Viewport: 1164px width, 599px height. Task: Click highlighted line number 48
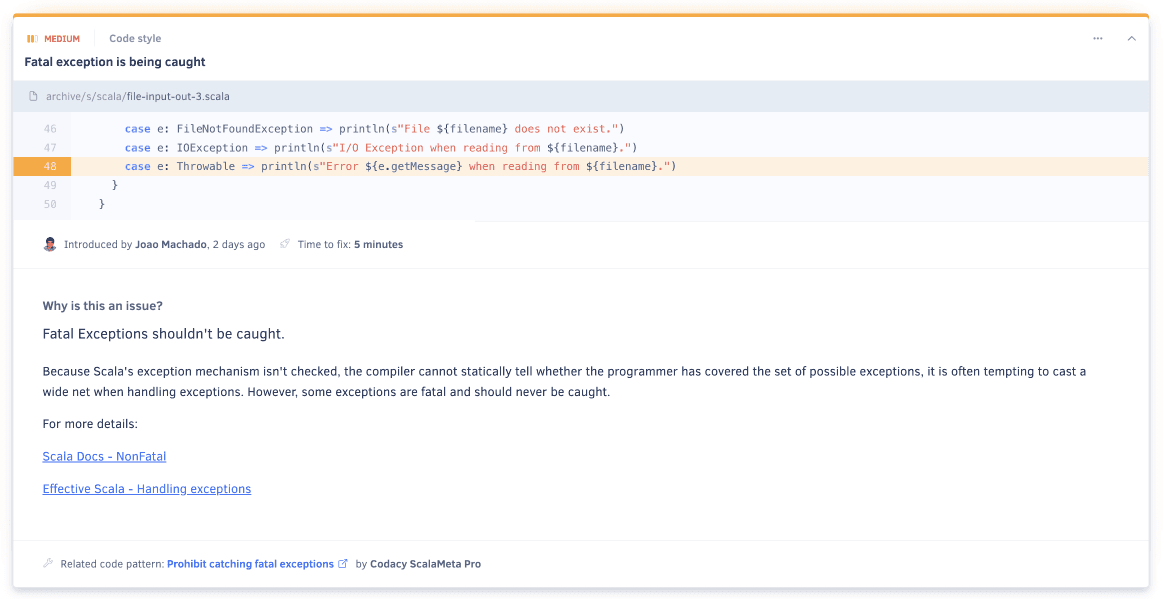point(50,167)
